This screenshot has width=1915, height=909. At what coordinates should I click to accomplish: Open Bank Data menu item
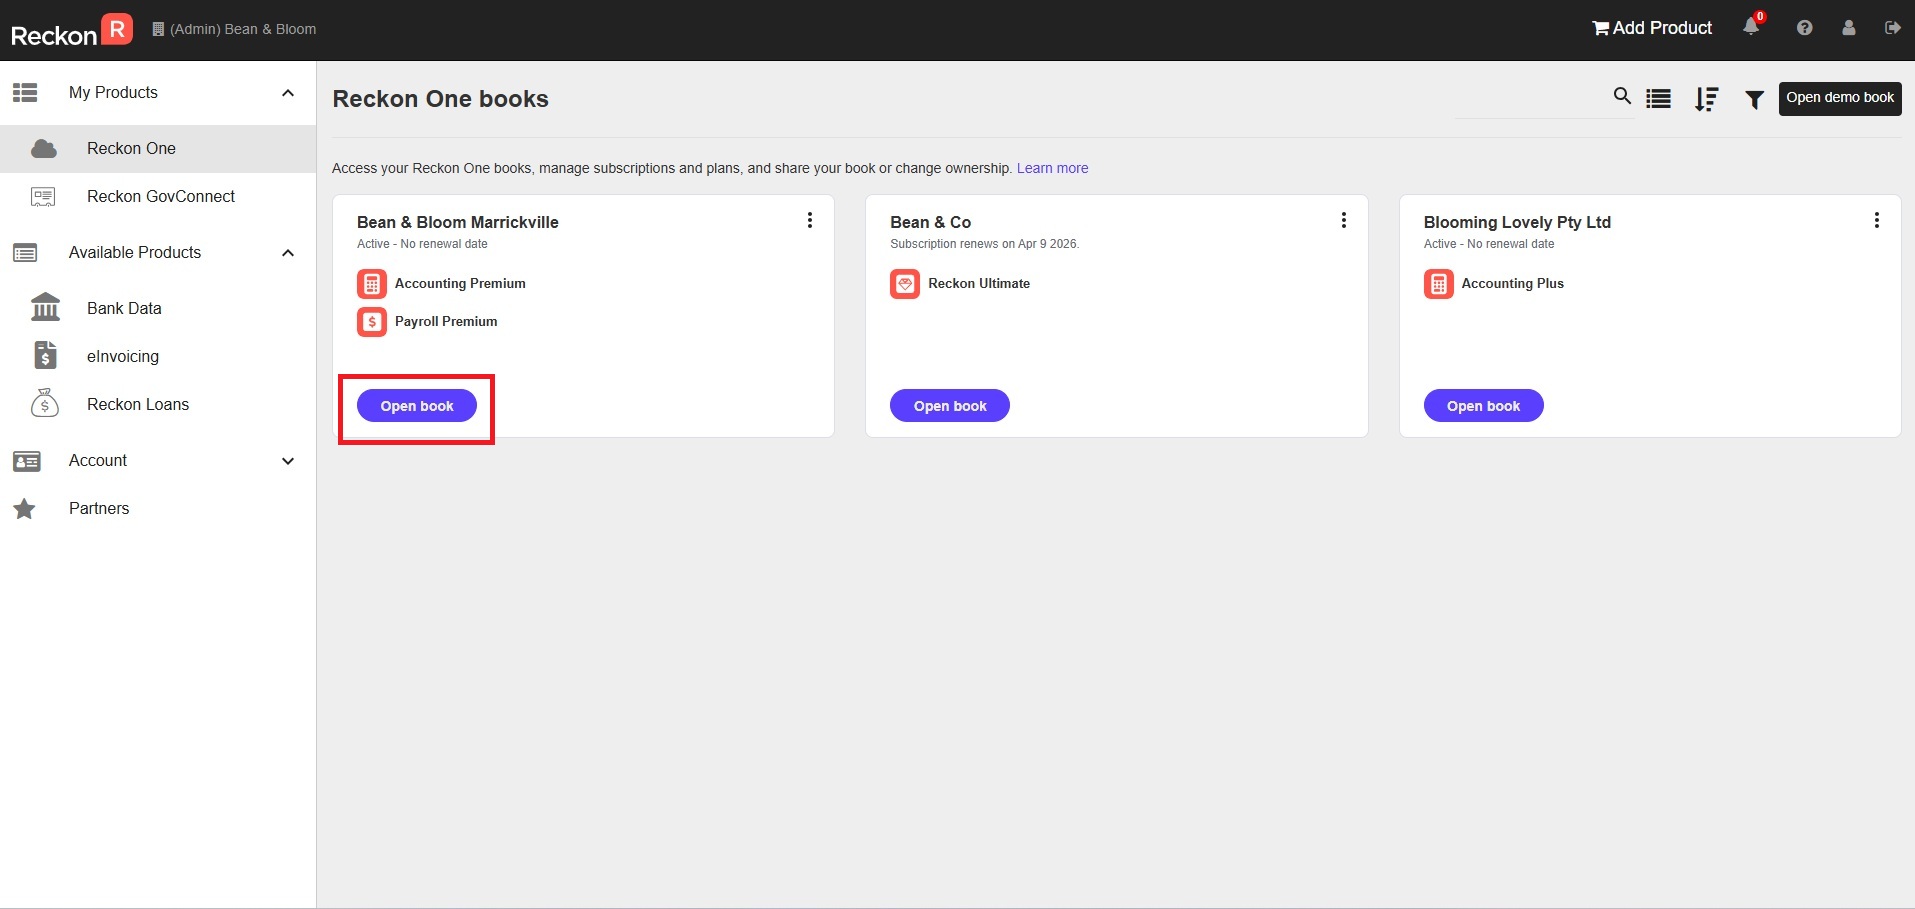pyautogui.click(x=158, y=308)
